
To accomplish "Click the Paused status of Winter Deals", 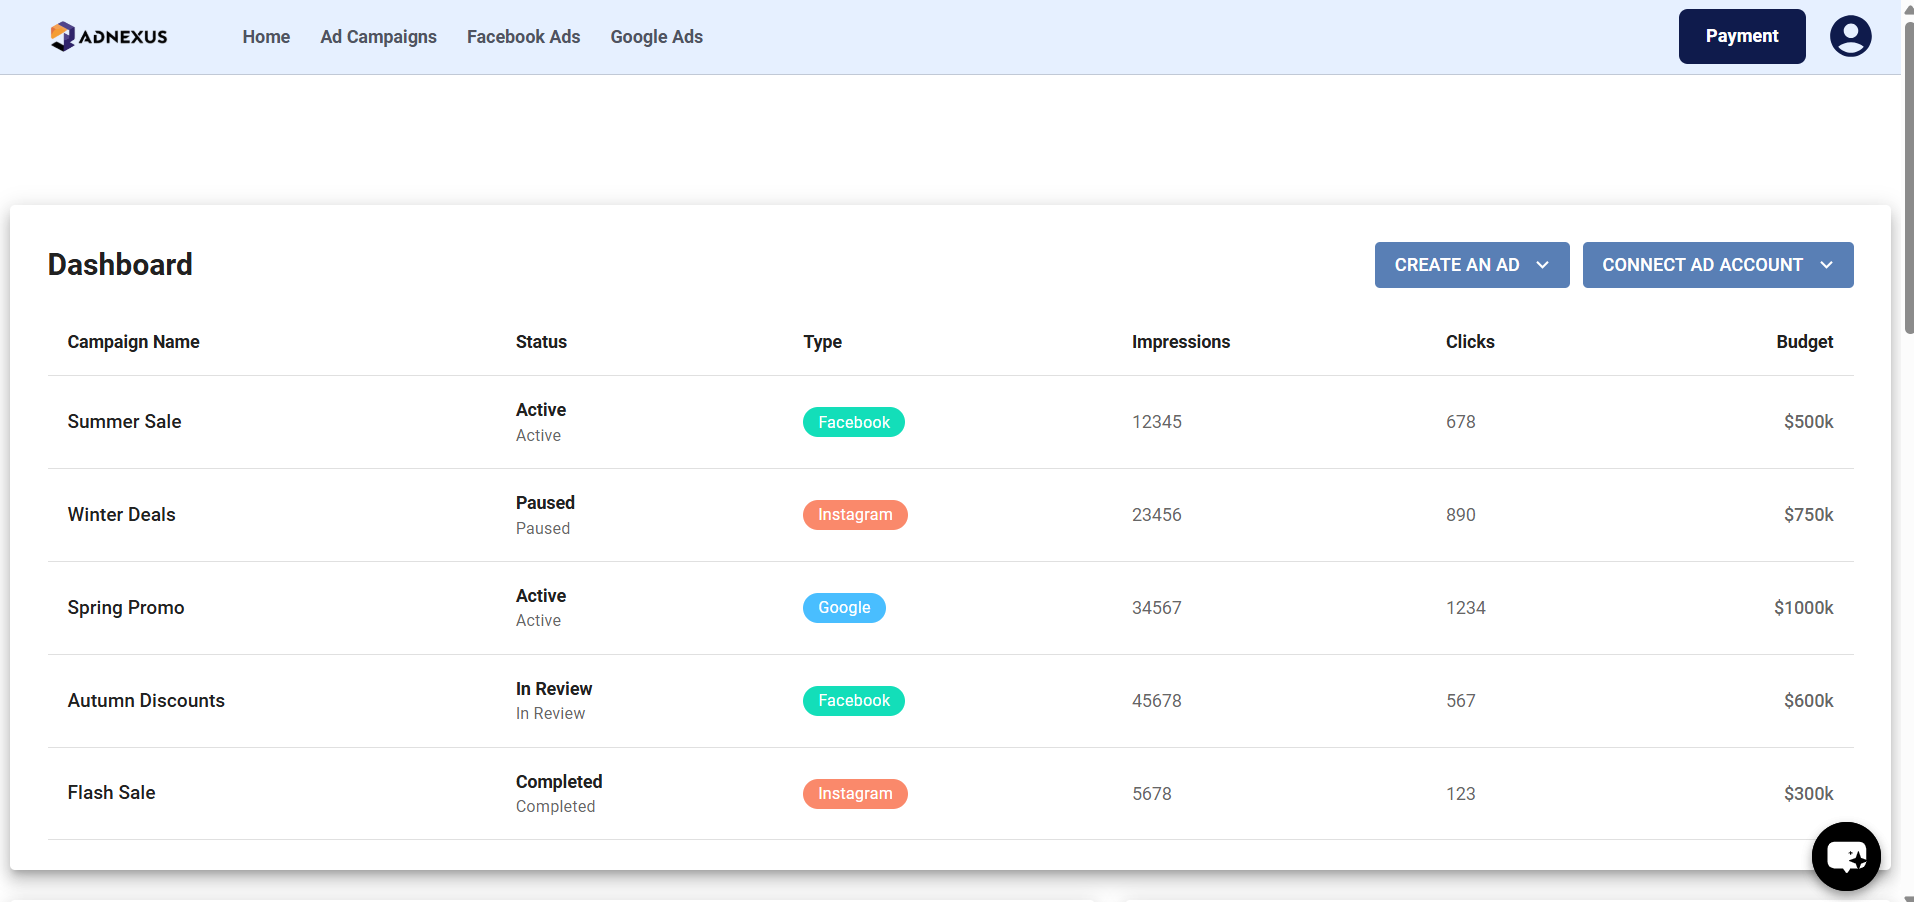I will pos(545,503).
